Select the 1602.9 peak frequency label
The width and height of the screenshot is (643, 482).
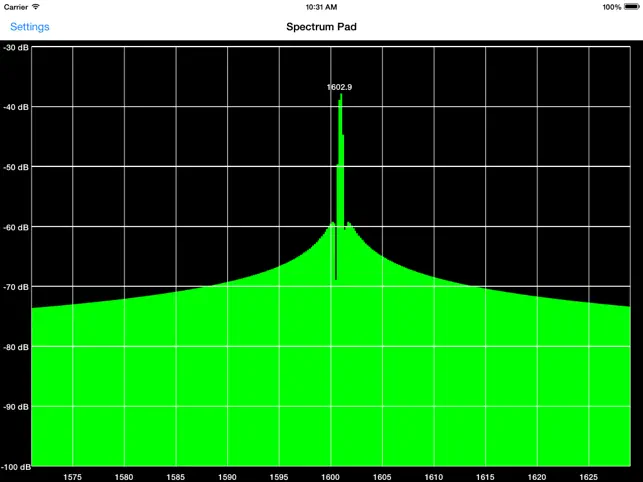(339, 87)
